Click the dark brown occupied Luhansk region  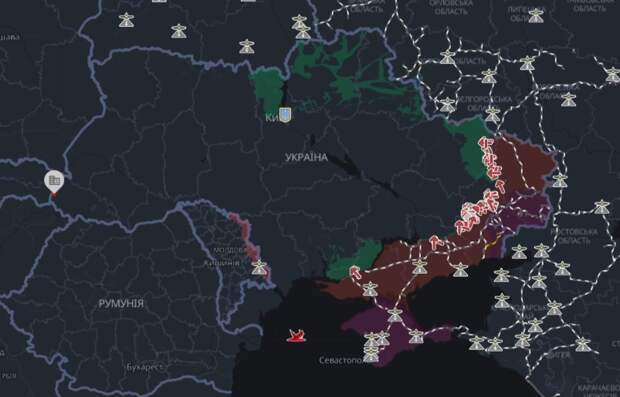pyautogui.click(x=522, y=162)
